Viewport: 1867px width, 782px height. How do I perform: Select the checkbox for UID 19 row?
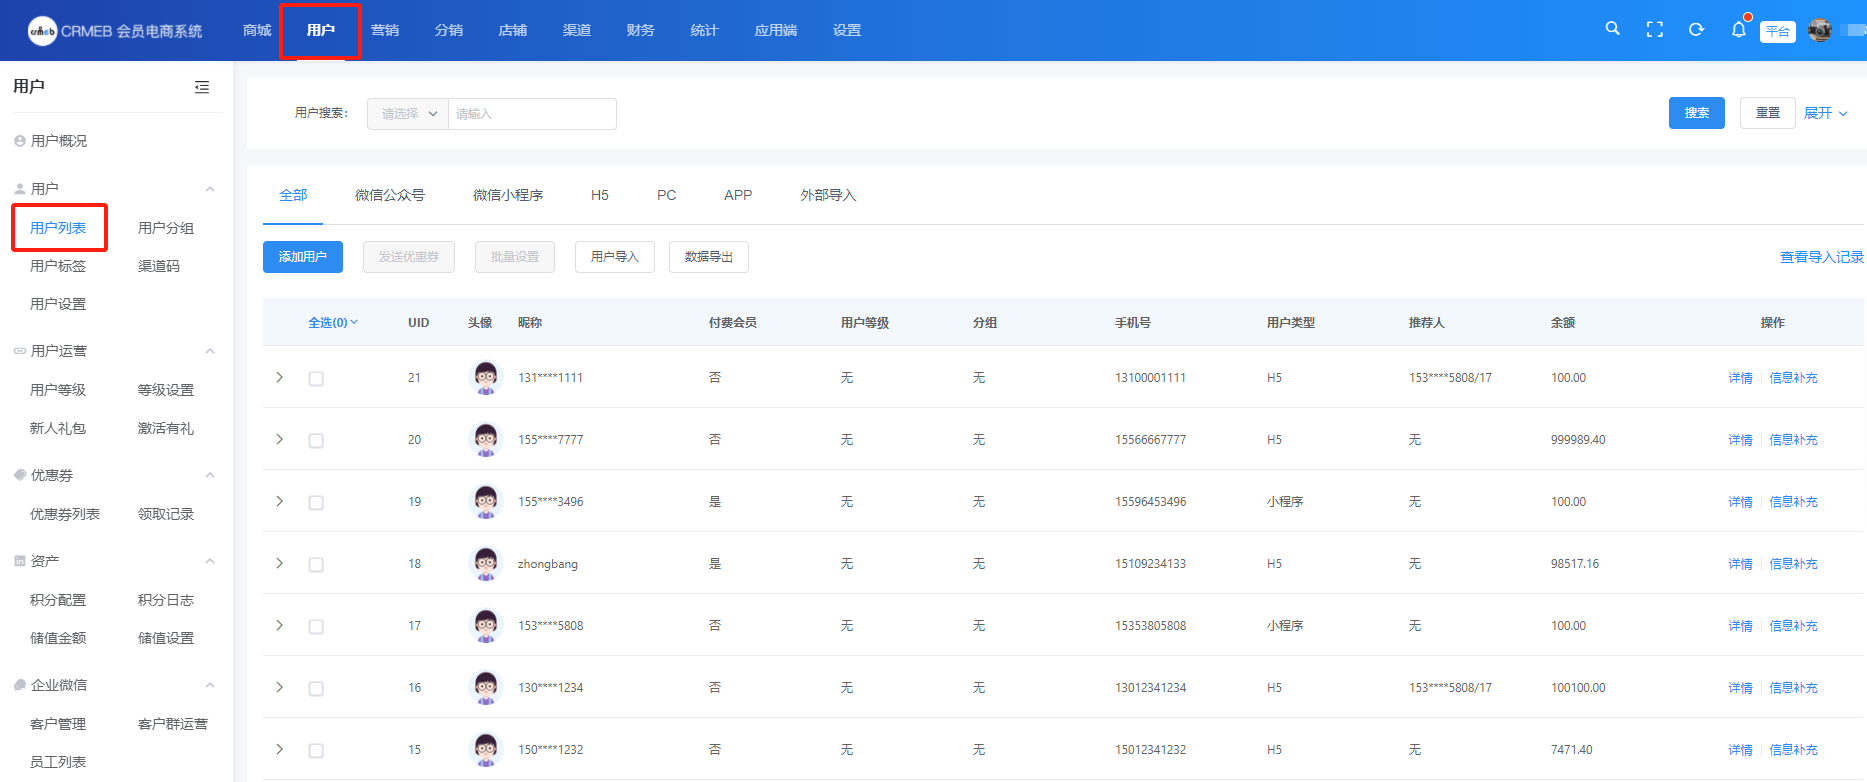[316, 503]
